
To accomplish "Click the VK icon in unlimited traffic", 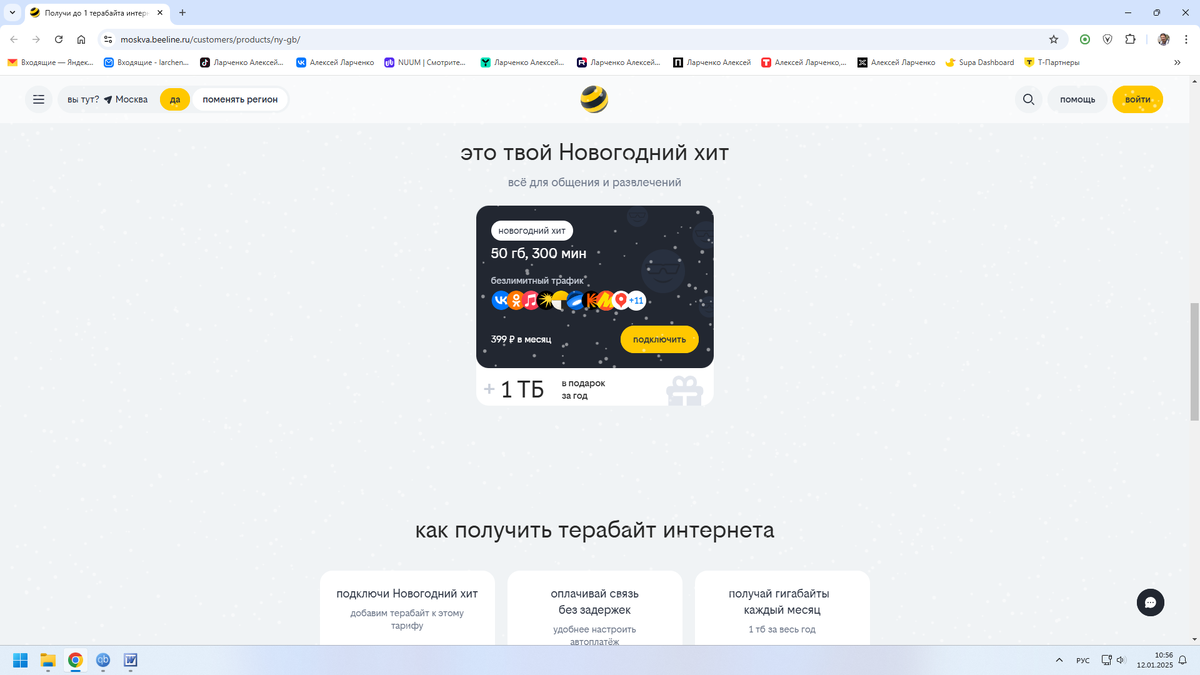I will 500,300.
